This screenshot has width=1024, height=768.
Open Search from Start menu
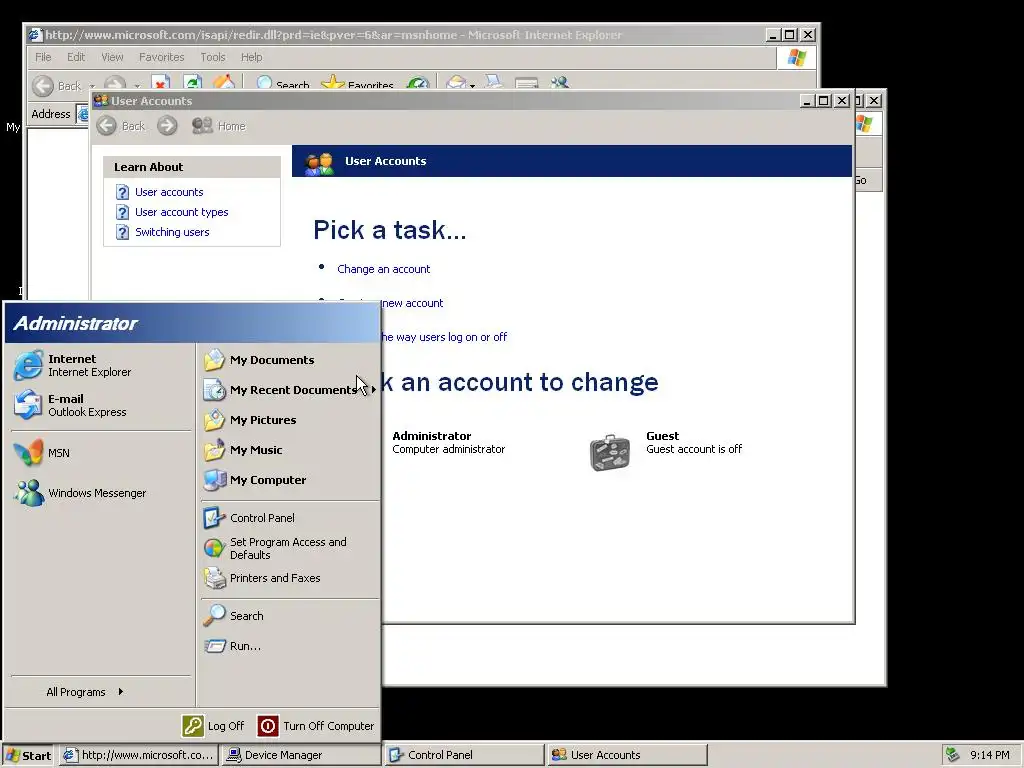[289, 616]
